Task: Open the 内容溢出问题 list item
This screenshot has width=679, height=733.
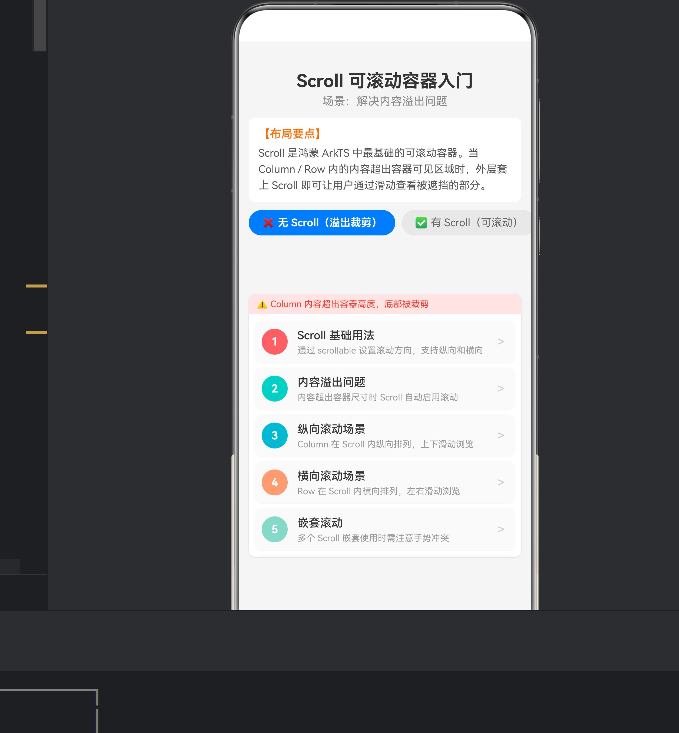Action: 385,388
